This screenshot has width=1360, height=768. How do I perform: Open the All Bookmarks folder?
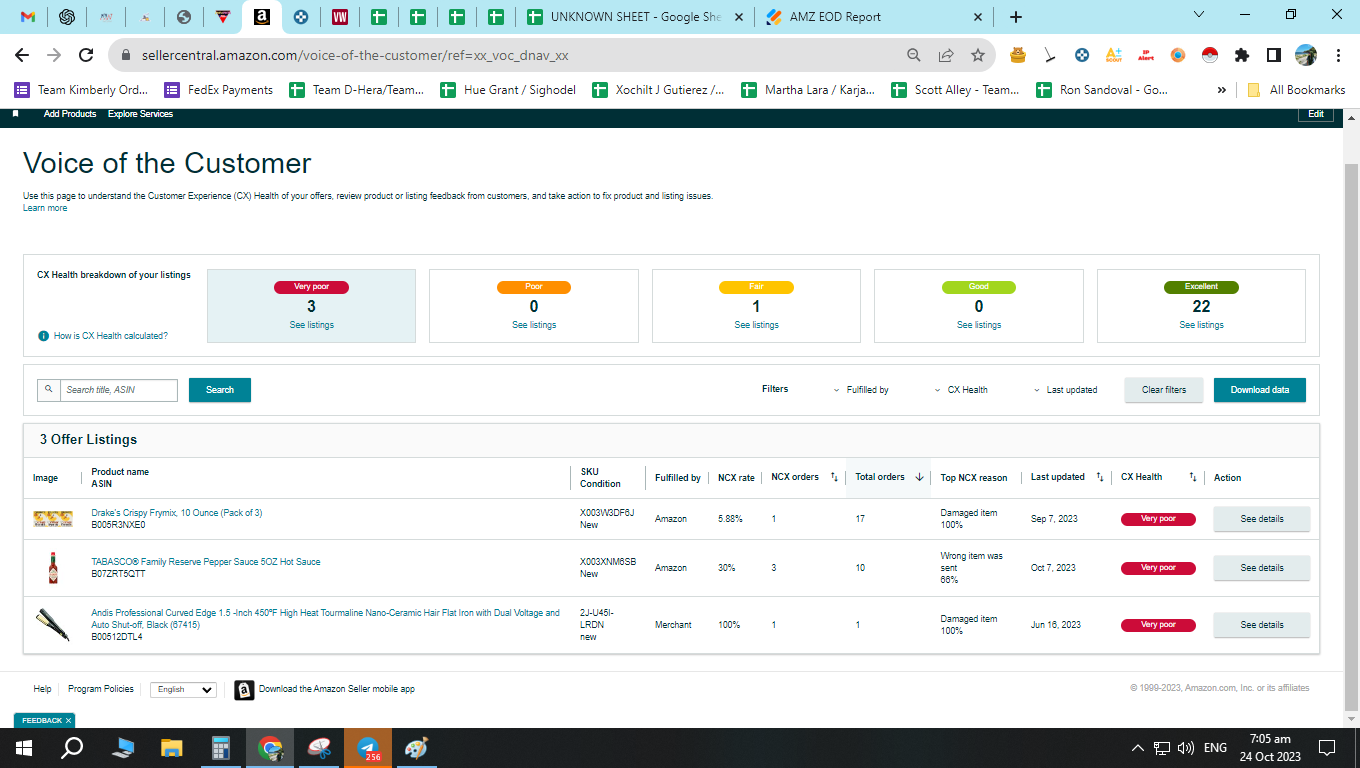point(1296,90)
